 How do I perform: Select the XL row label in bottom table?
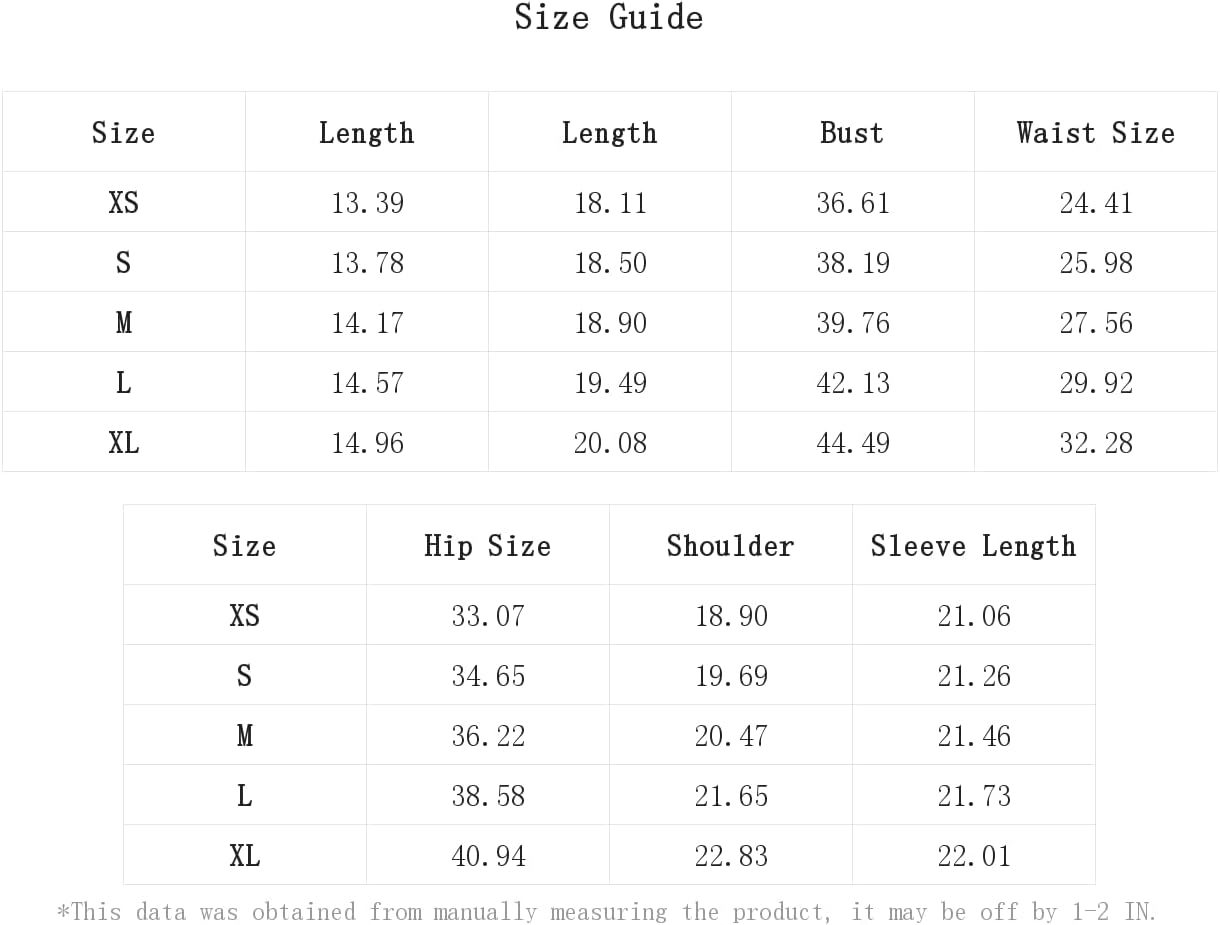point(244,855)
